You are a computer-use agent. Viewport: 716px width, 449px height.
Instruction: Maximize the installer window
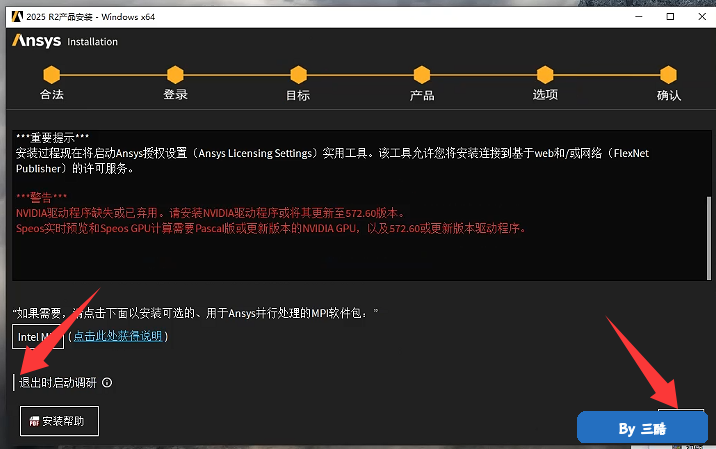pos(670,17)
